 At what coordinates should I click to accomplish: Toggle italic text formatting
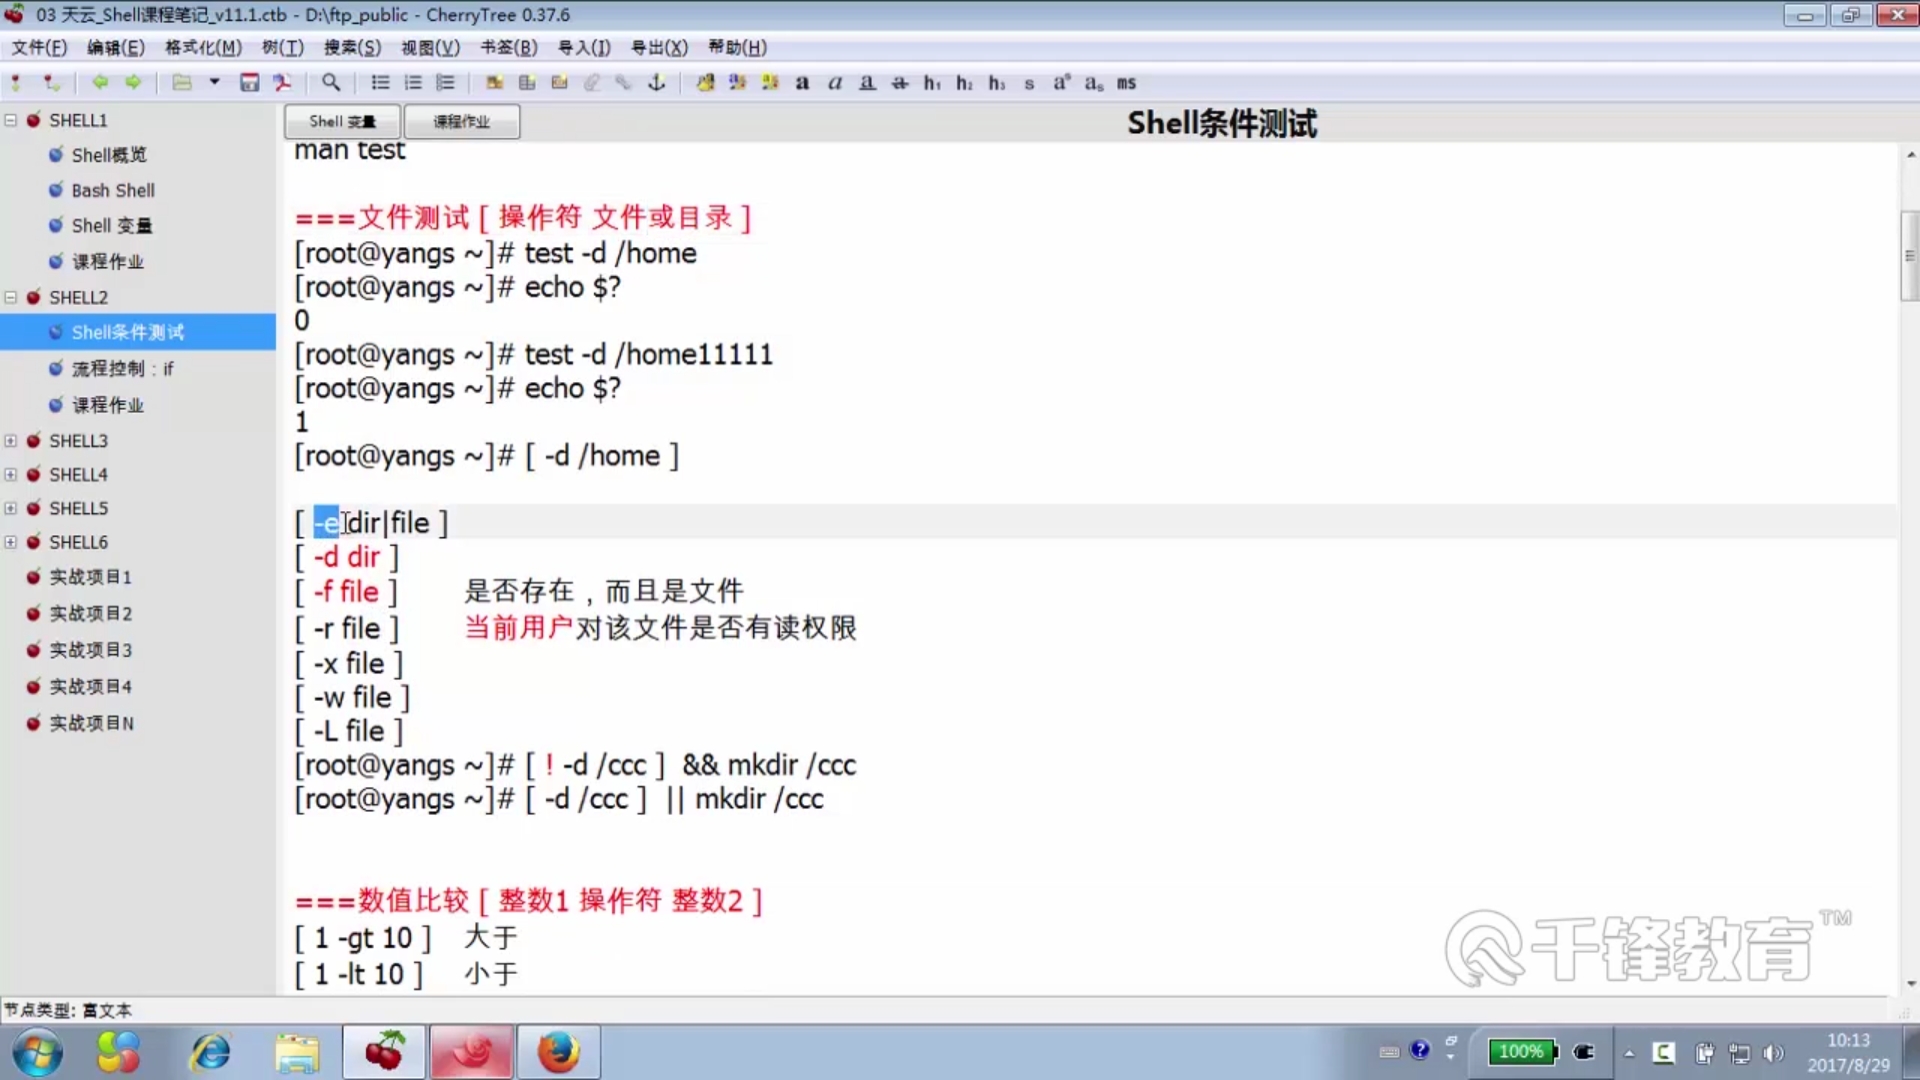835,83
